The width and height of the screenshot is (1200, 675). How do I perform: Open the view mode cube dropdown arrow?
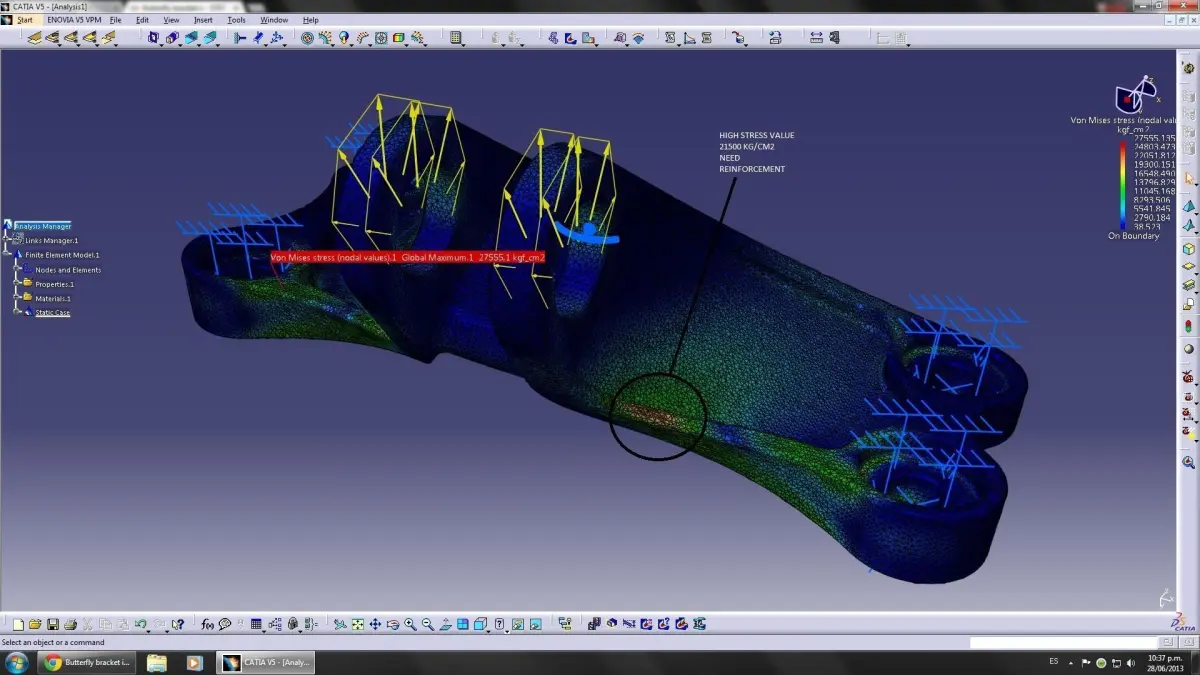(x=488, y=631)
